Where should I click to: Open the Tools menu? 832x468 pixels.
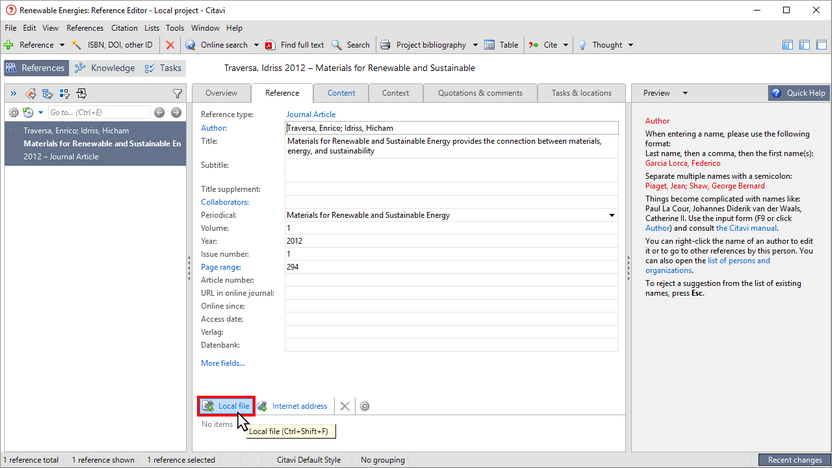[175, 28]
